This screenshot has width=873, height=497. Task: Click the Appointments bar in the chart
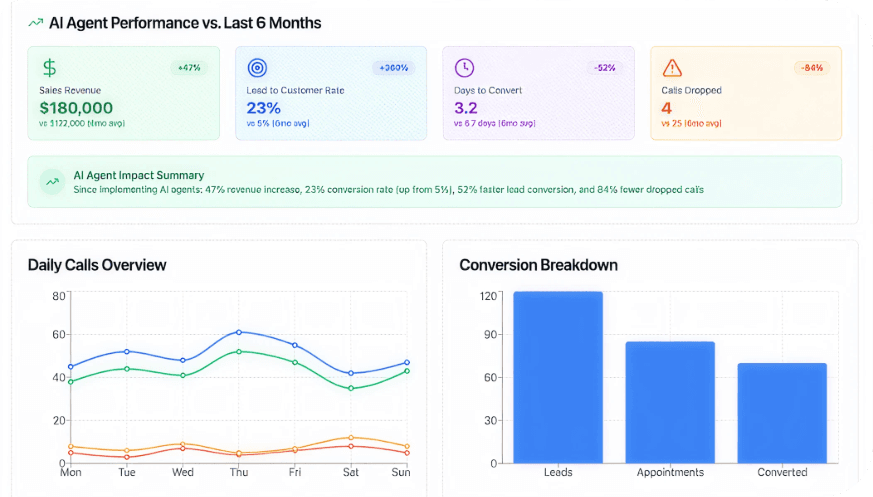point(670,402)
